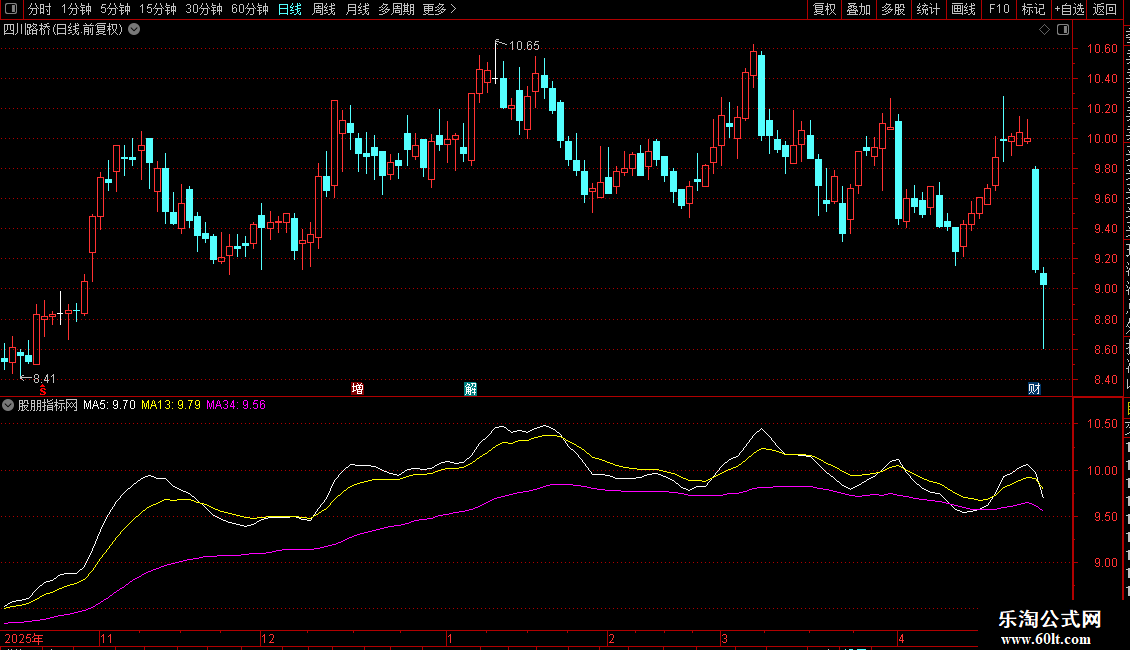Click the red S marker below the chart
This screenshot has width=1130, height=650.
coord(43,389)
